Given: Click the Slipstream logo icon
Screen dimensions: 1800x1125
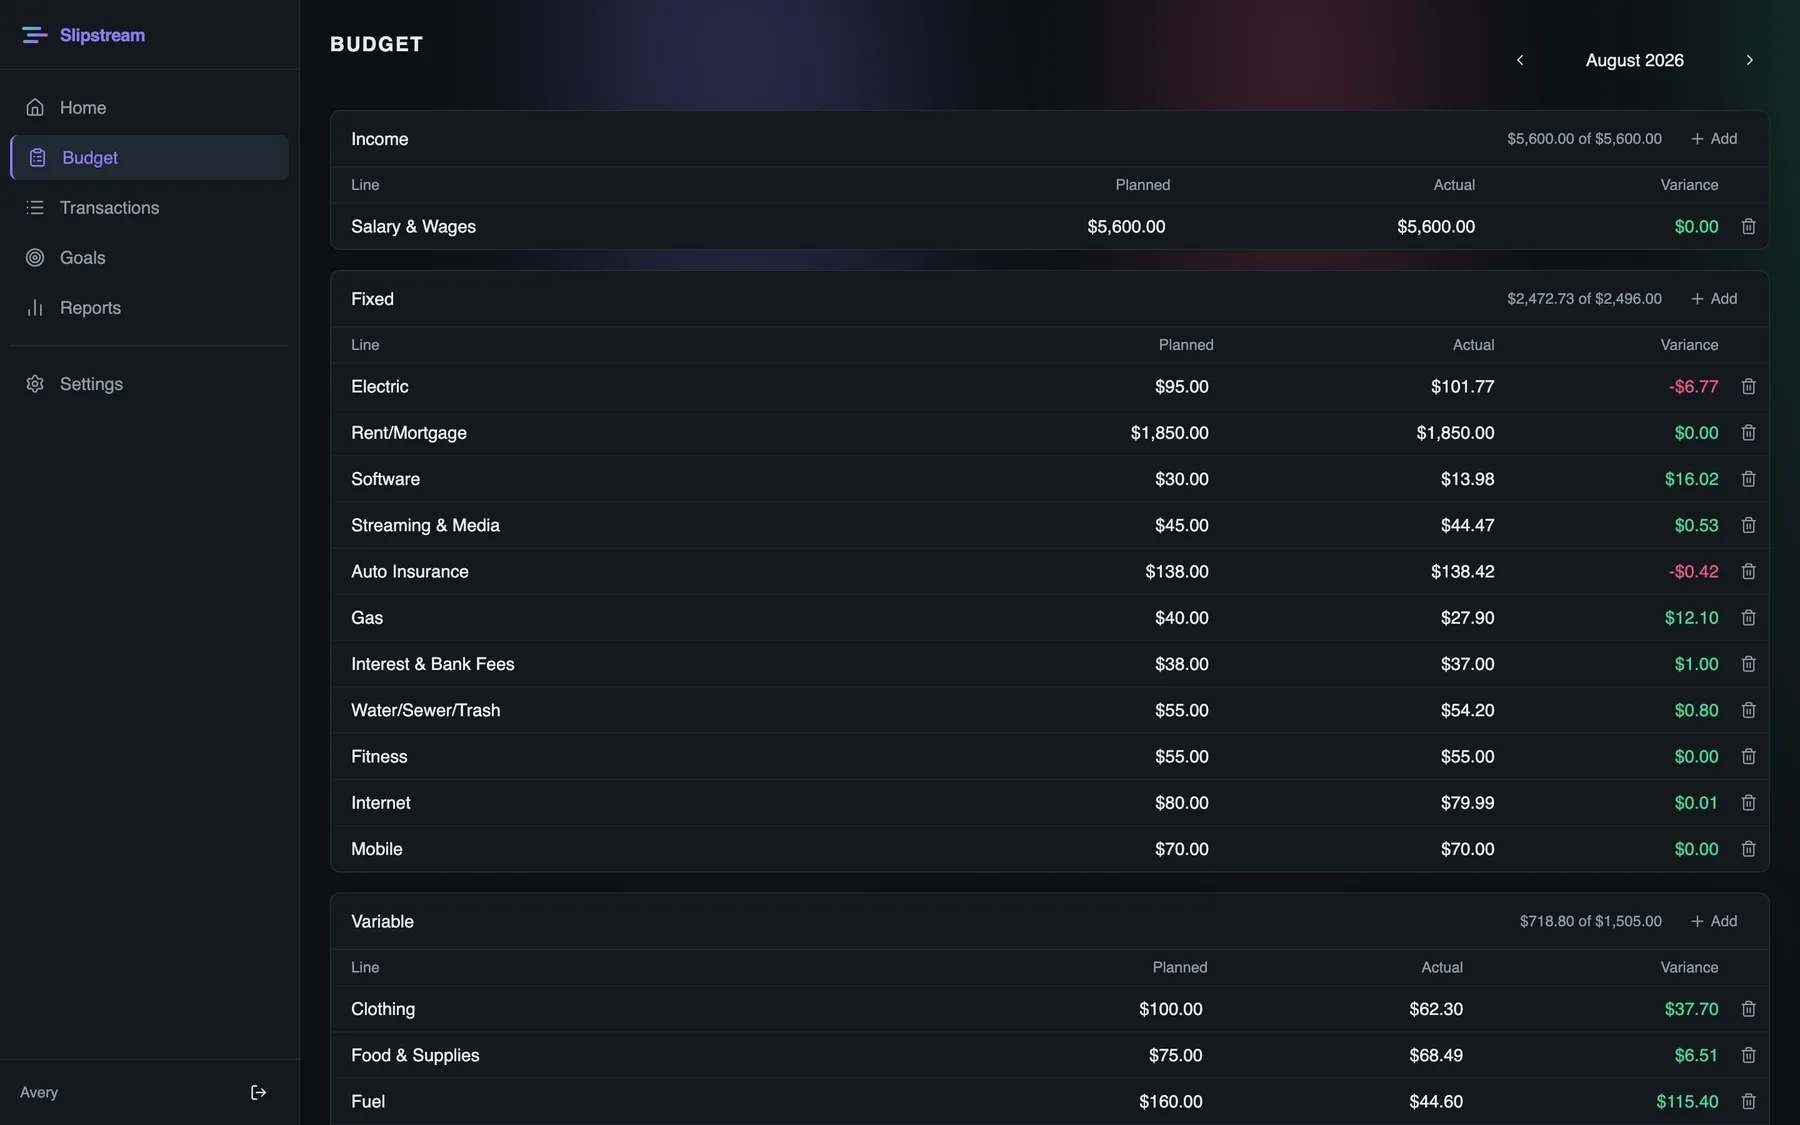Looking at the screenshot, I should click(34, 35).
